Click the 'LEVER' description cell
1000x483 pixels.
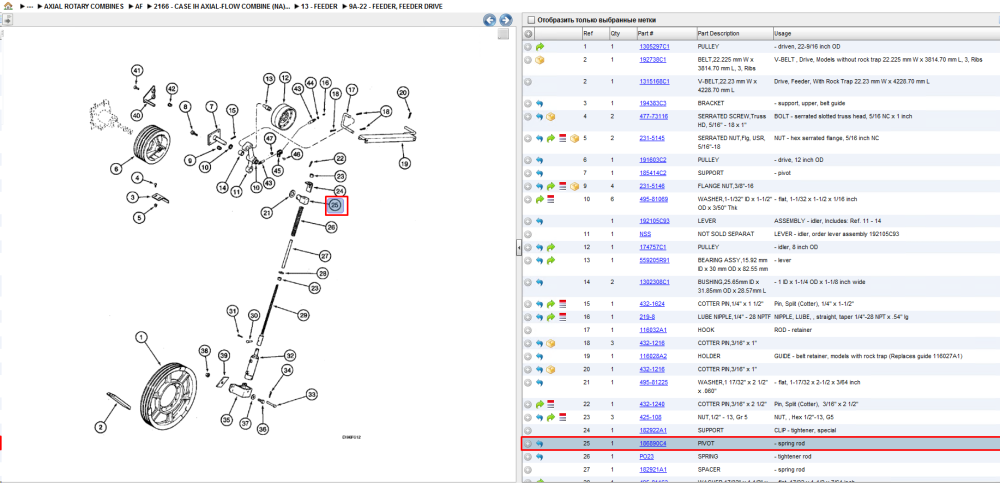(x=707, y=221)
